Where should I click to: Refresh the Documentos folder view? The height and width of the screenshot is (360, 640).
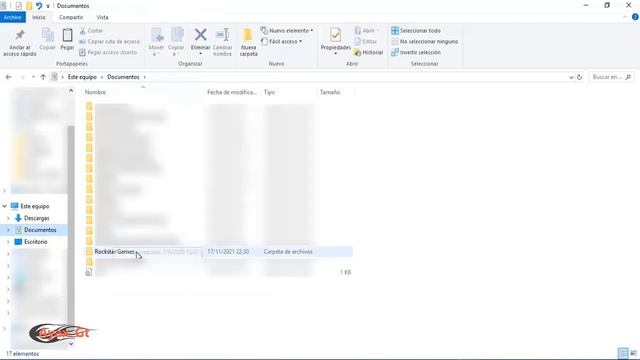pos(579,77)
